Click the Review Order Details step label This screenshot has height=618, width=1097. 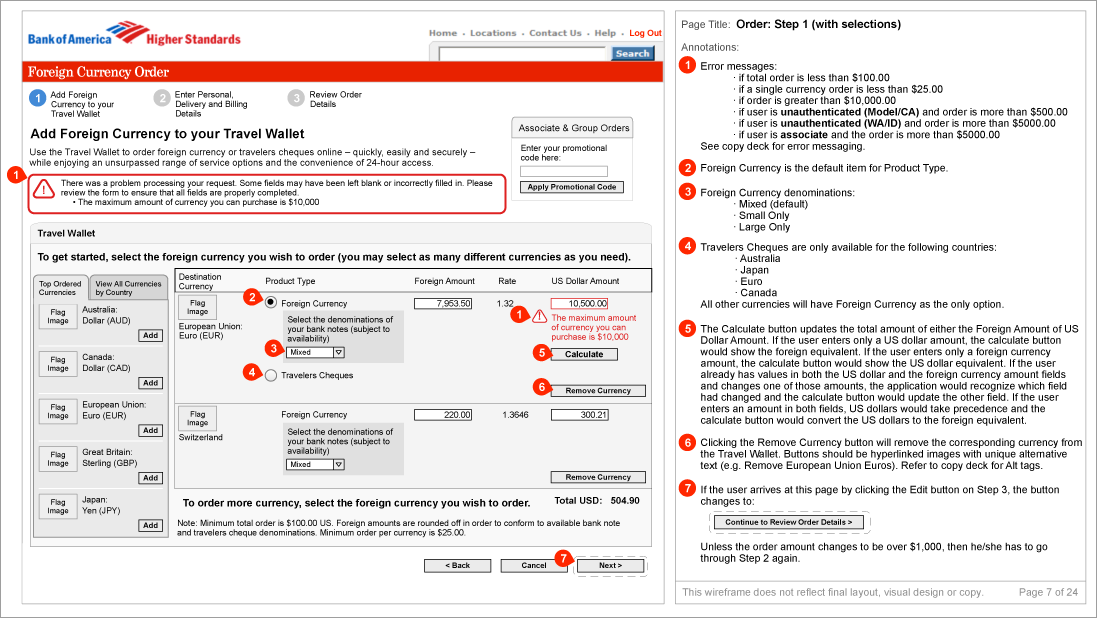point(336,99)
